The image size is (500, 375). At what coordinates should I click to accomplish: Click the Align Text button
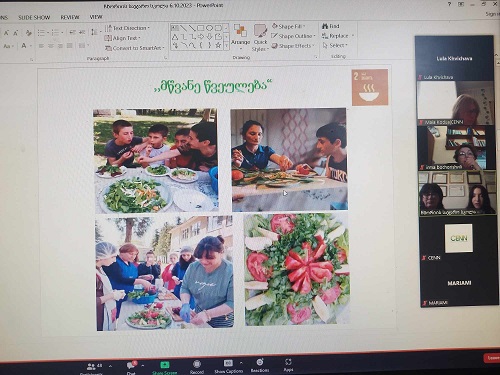point(122,38)
